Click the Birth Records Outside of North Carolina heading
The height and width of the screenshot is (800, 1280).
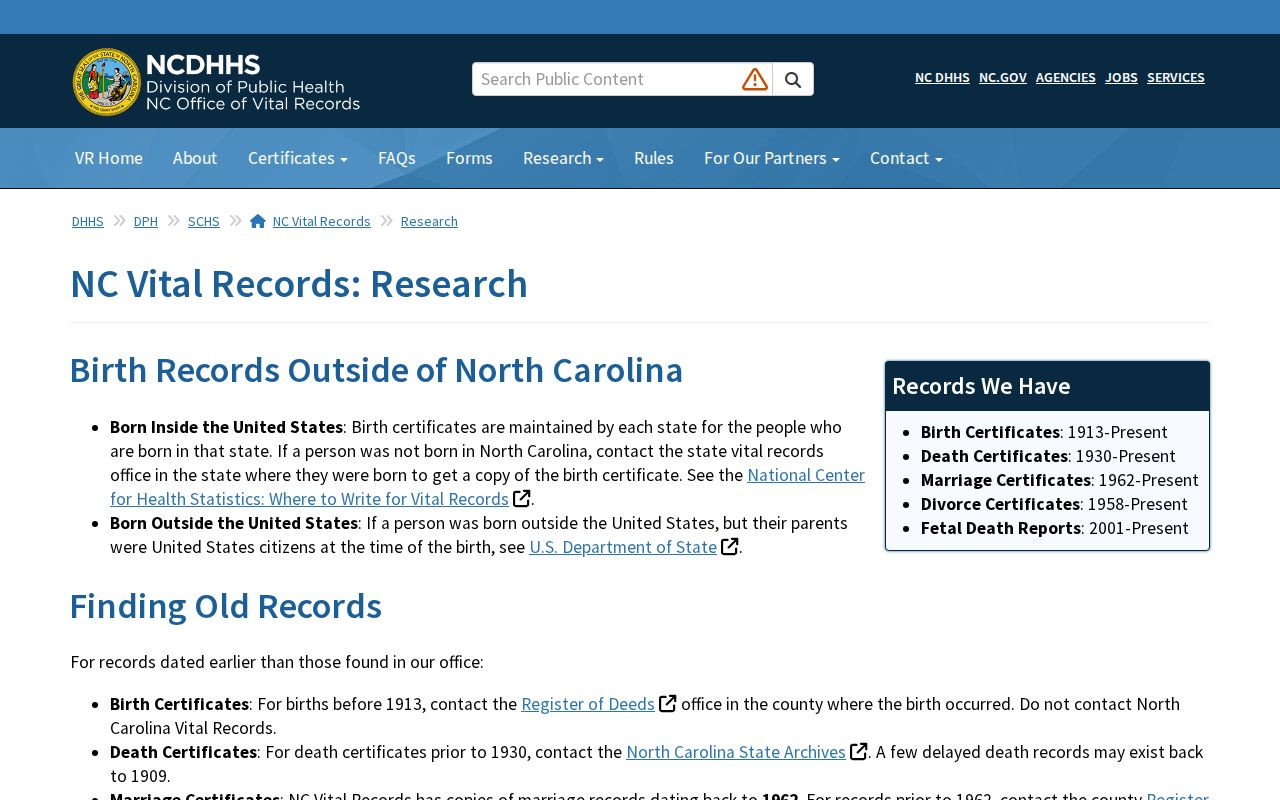click(376, 370)
